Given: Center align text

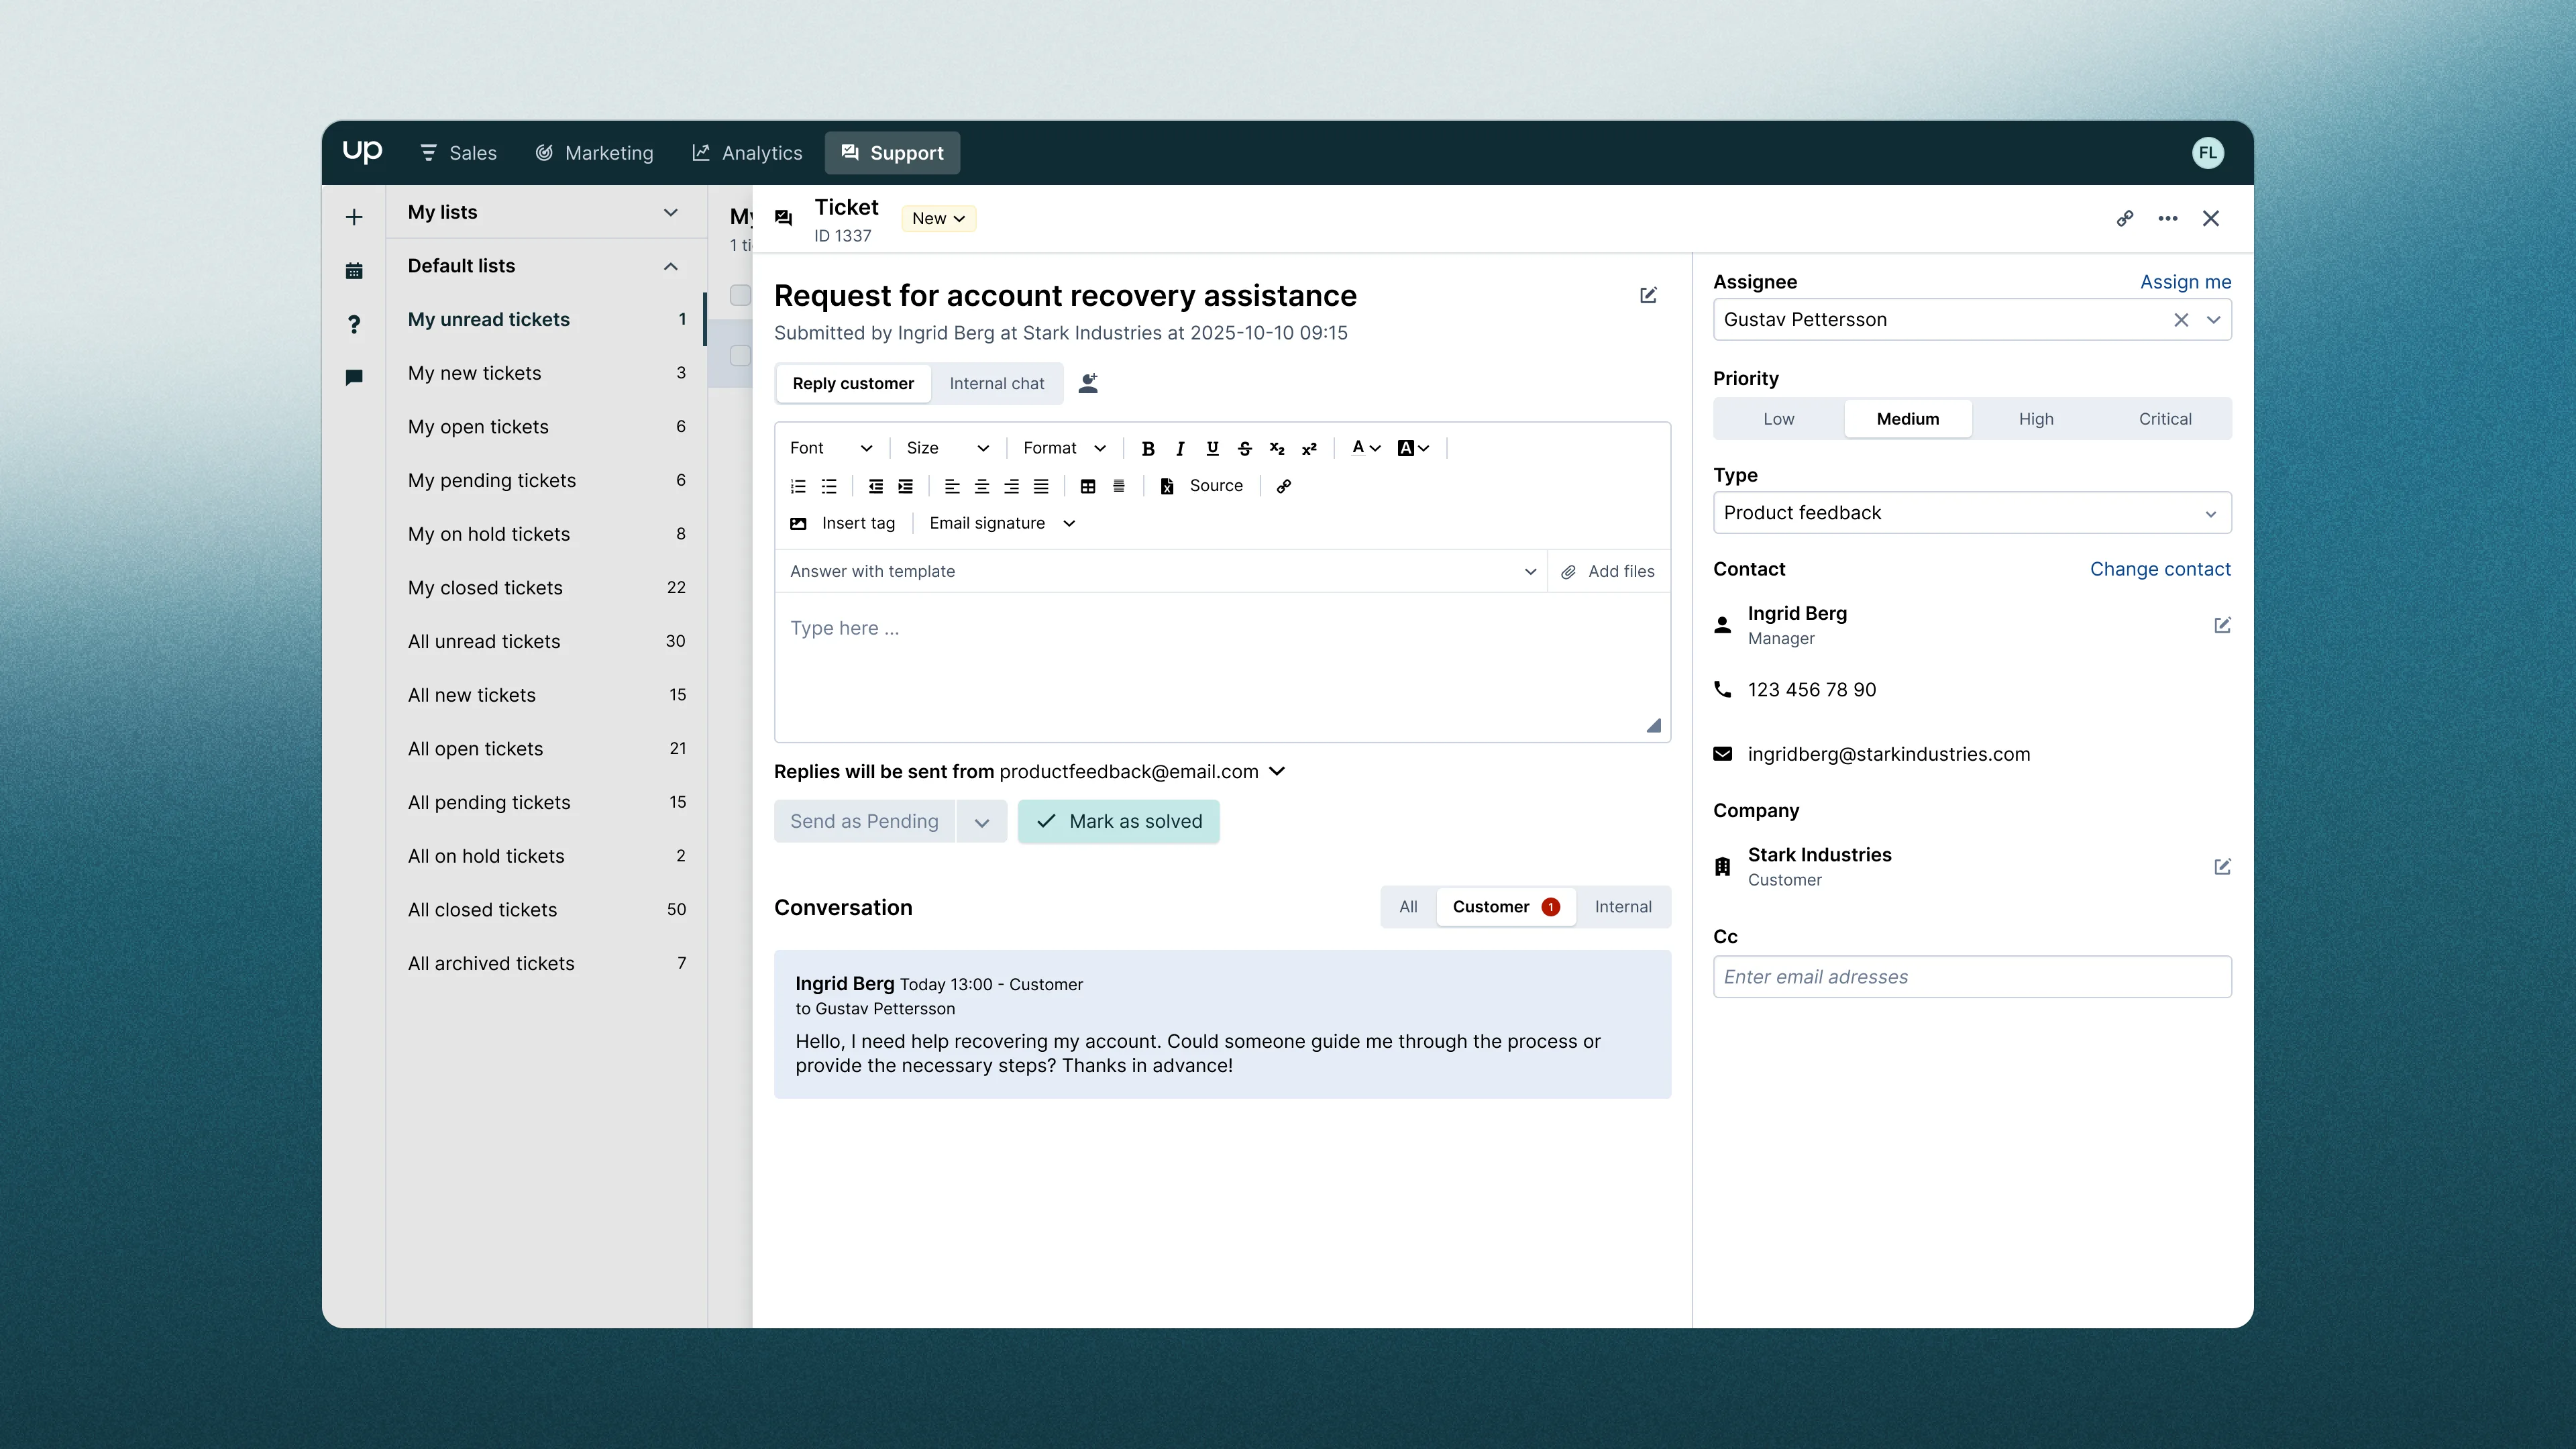Looking at the screenshot, I should 982,486.
